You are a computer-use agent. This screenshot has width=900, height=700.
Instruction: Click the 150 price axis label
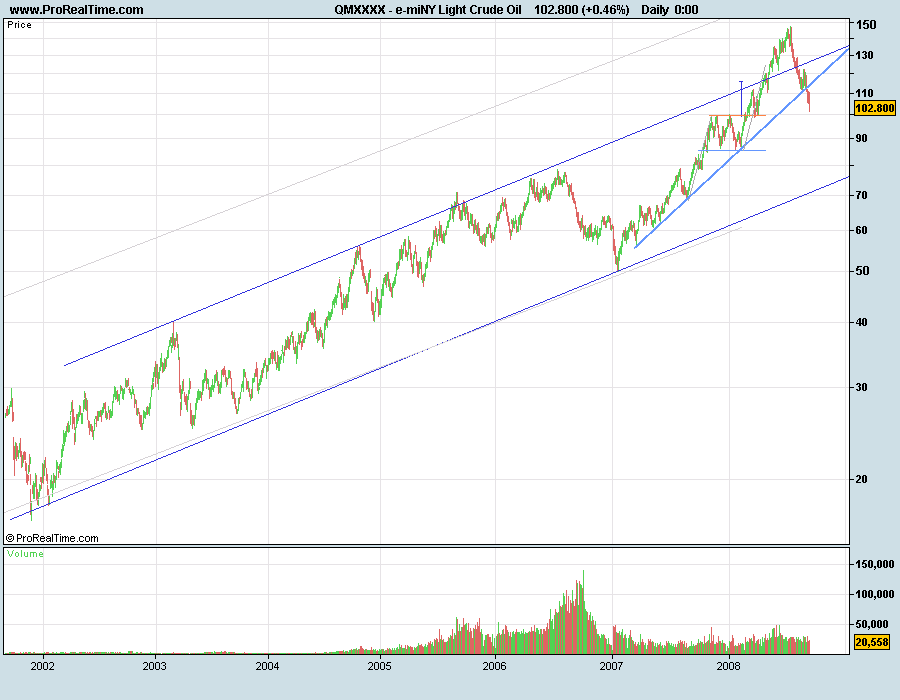click(866, 25)
